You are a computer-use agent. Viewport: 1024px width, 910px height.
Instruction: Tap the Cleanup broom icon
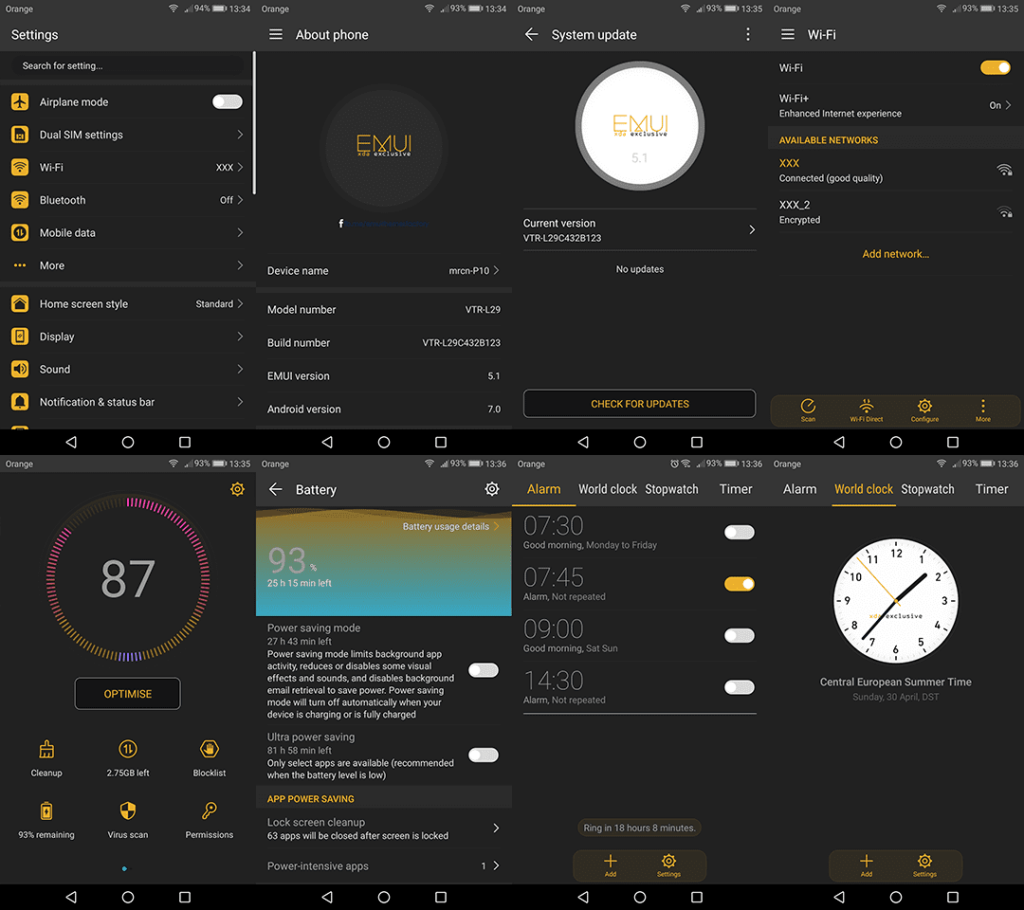tap(46, 750)
